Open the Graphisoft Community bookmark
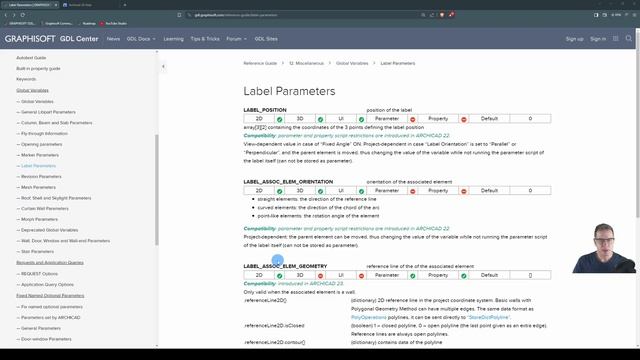The height and width of the screenshot is (360, 640). pos(57,24)
